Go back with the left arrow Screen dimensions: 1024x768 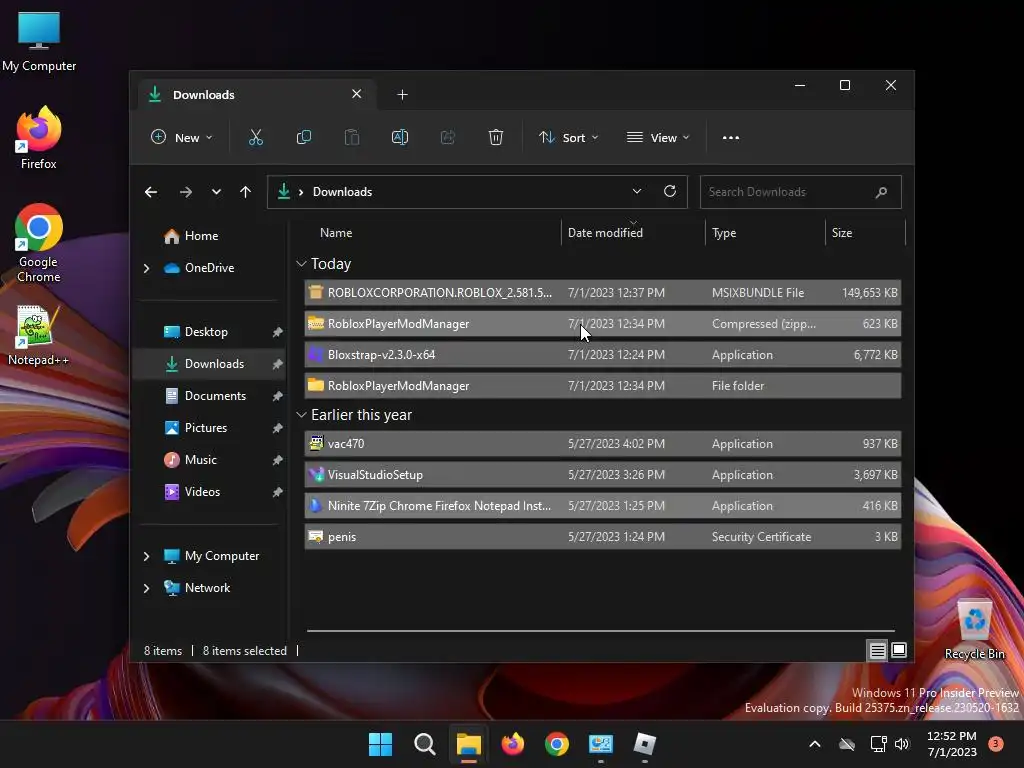pyautogui.click(x=151, y=192)
